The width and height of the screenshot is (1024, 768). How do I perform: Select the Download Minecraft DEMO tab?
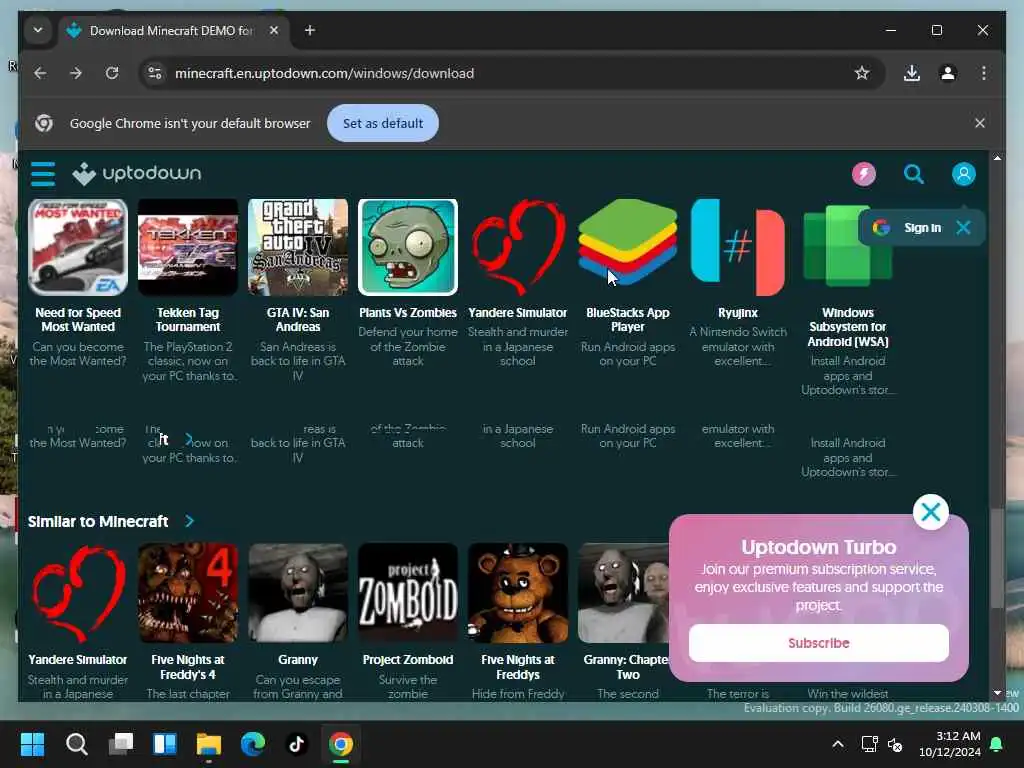[x=171, y=31]
